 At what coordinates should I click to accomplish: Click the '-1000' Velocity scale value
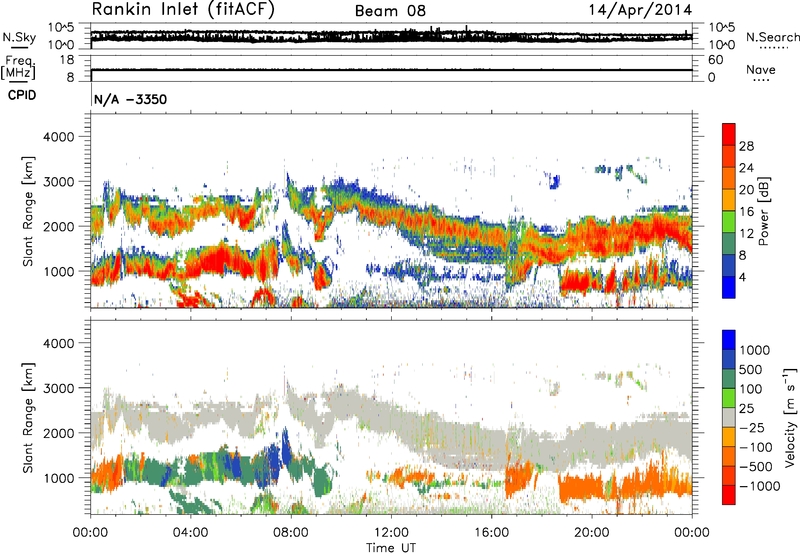tap(759, 486)
